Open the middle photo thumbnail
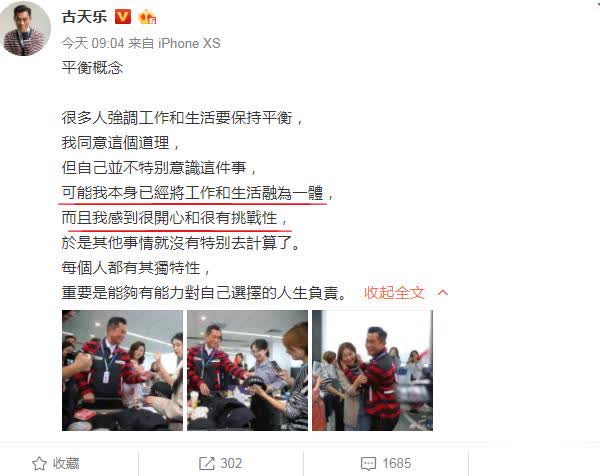The height and width of the screenshot is (476, 600). [248, 370]
